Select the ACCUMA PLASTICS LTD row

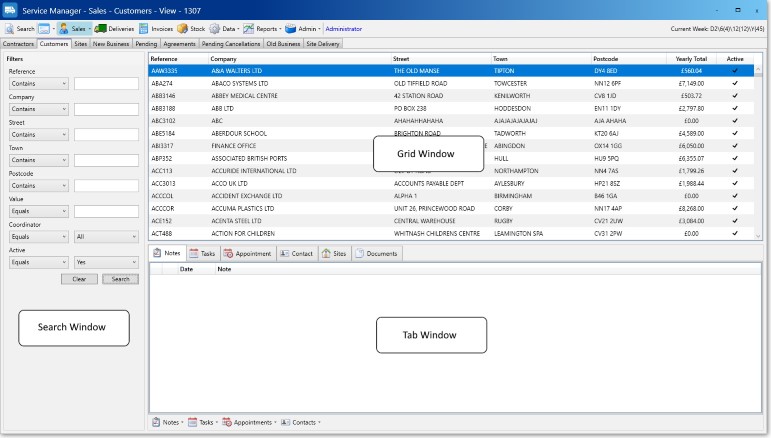[x=451, y=208]
